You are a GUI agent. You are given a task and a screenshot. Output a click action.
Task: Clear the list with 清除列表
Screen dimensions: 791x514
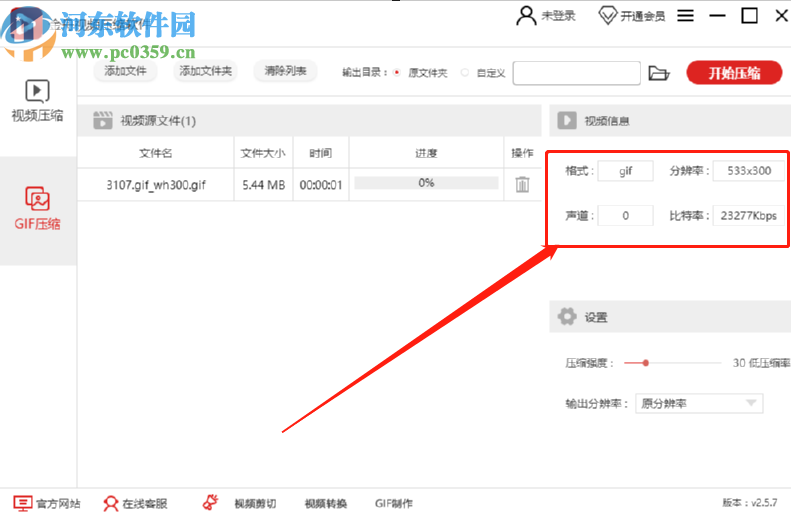coord(286,71)
